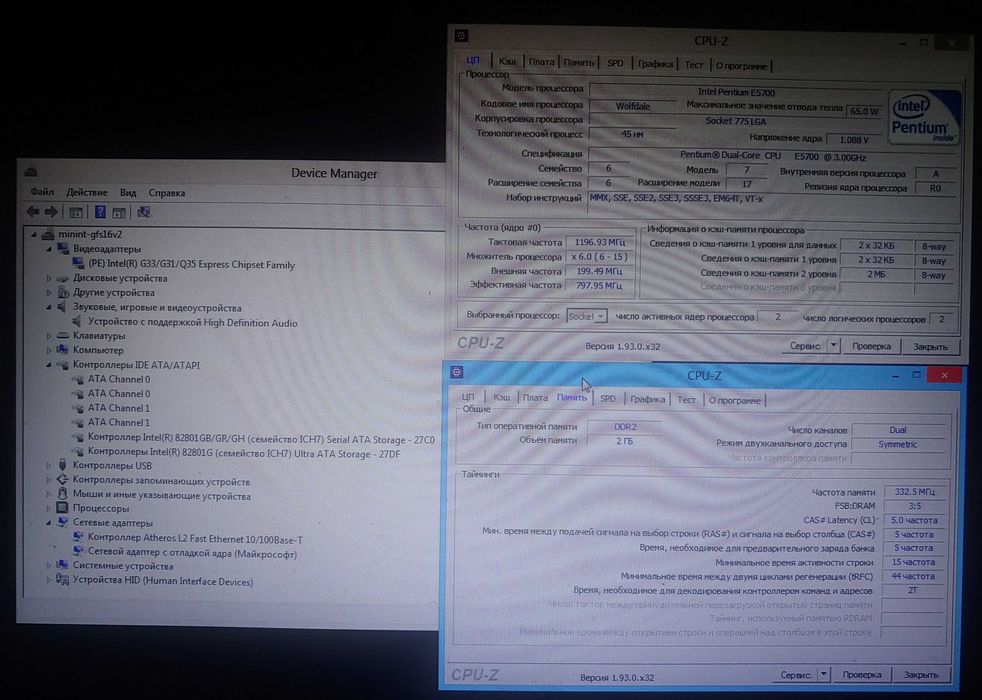
Task: Click the Intel Pentium logo in CPU-Z
Action: pos(924,118)
